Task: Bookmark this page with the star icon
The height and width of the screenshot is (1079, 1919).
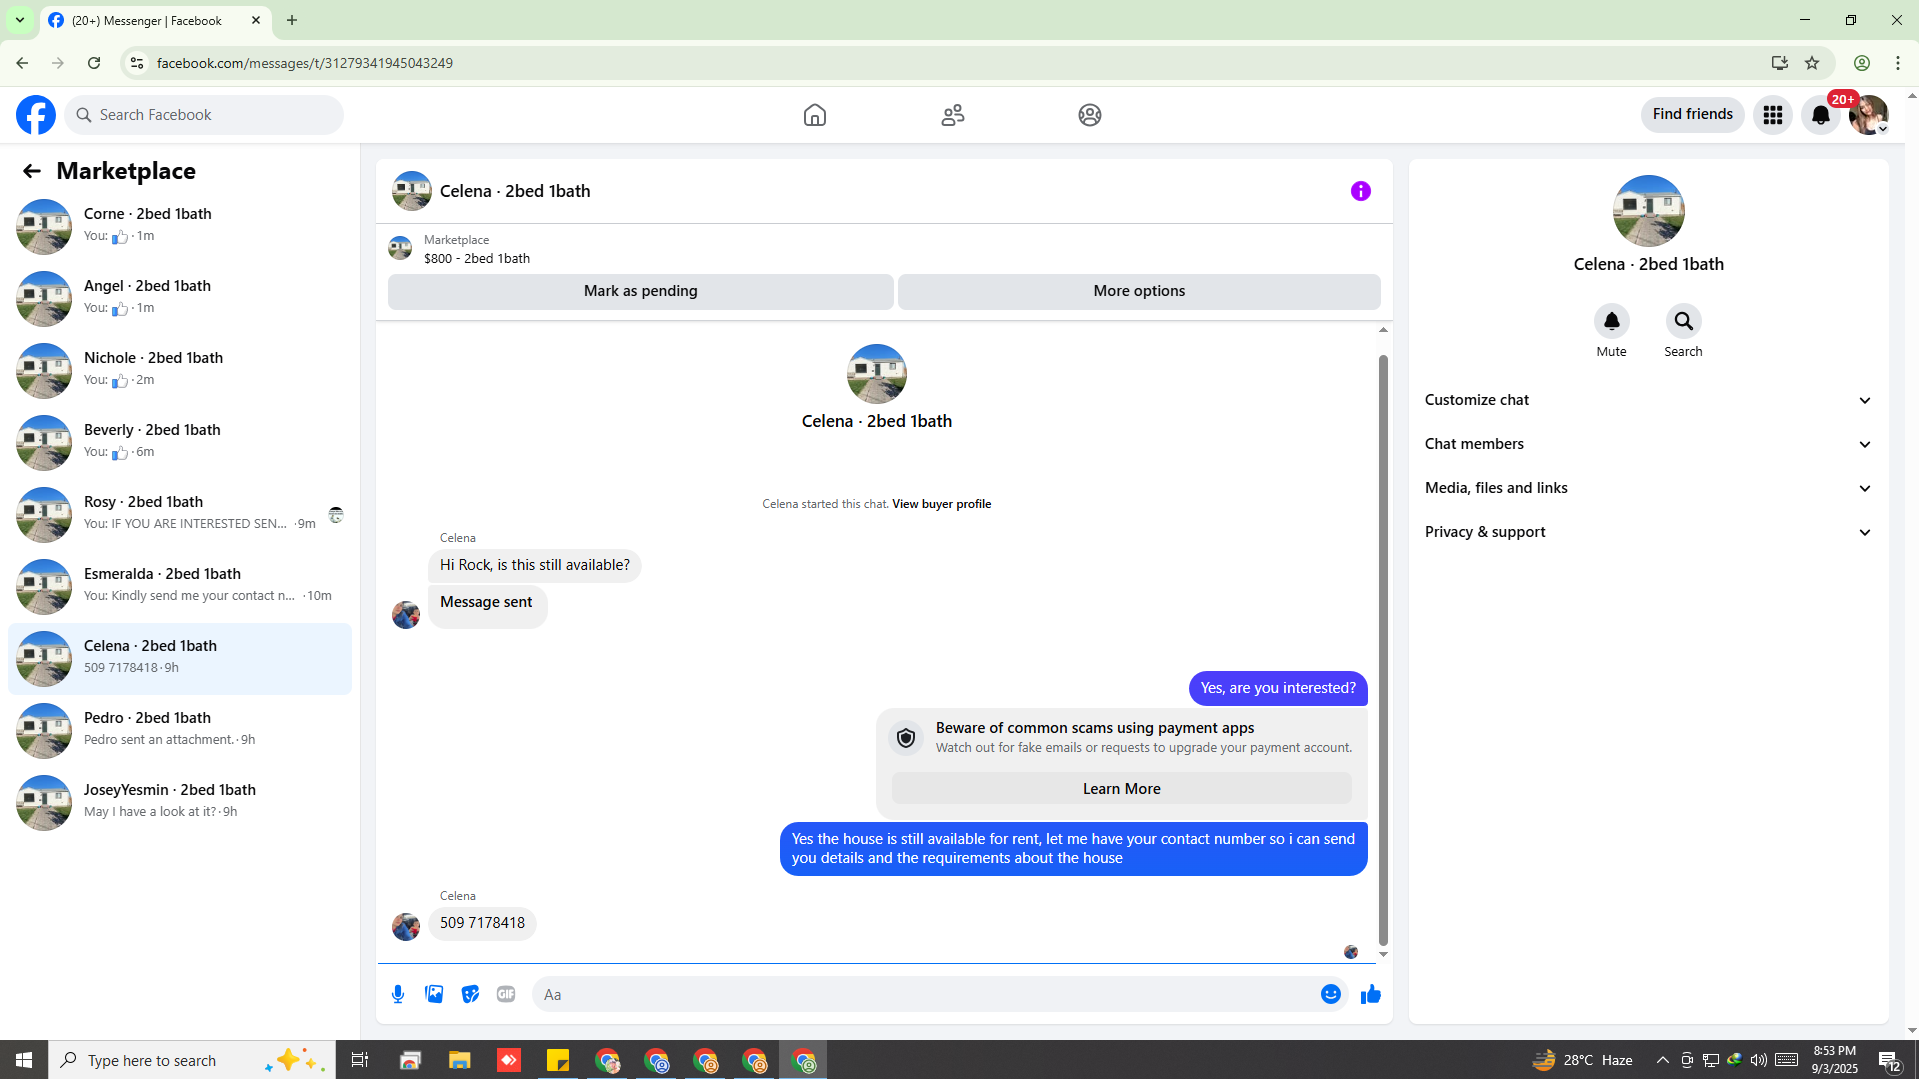Action: point(1812,63)
